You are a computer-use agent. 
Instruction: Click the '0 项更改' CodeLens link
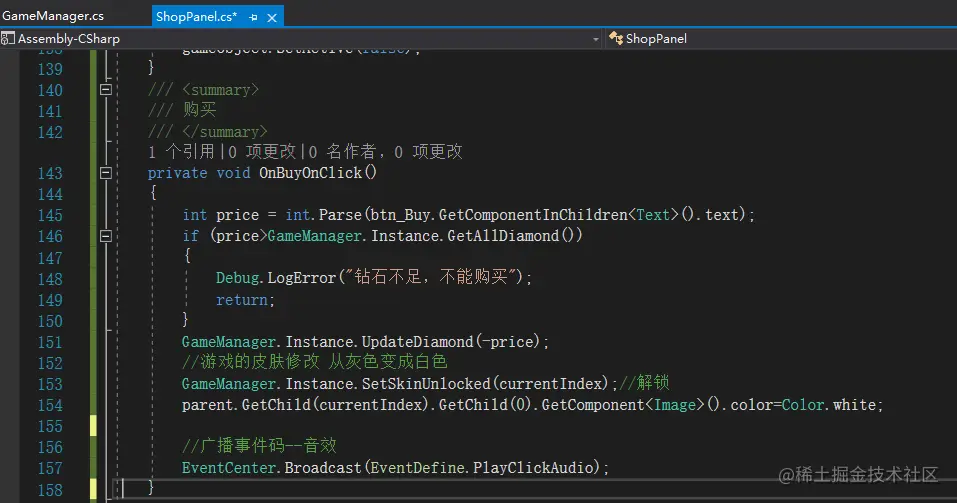click(x=262, y=151)
